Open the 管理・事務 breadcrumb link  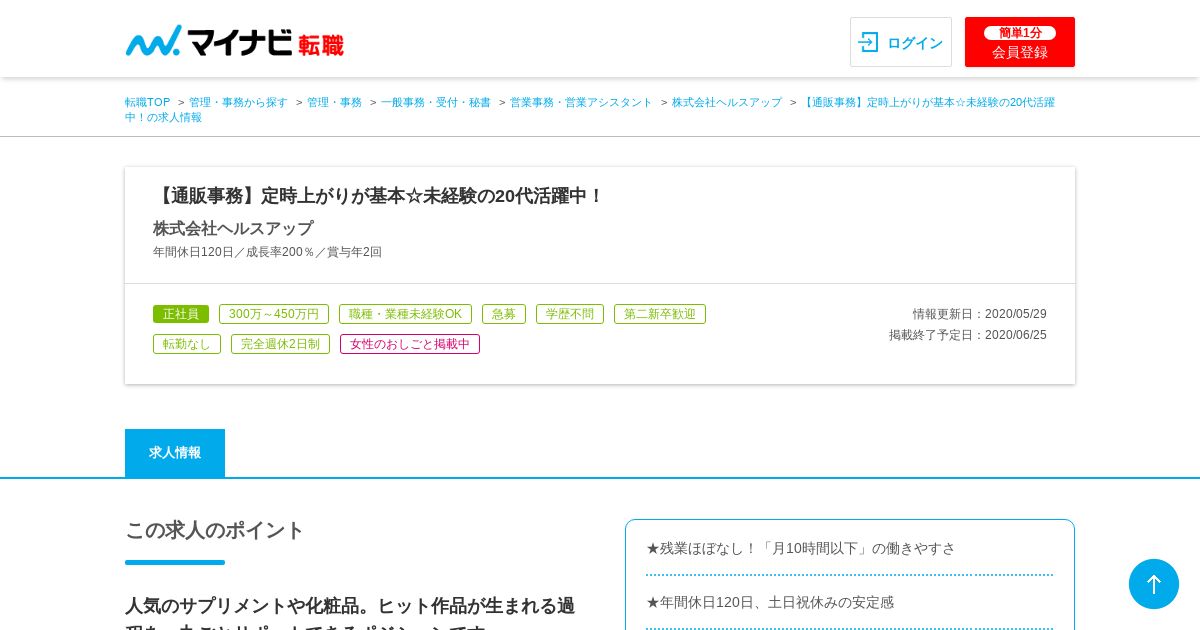[x=334, y=102]
